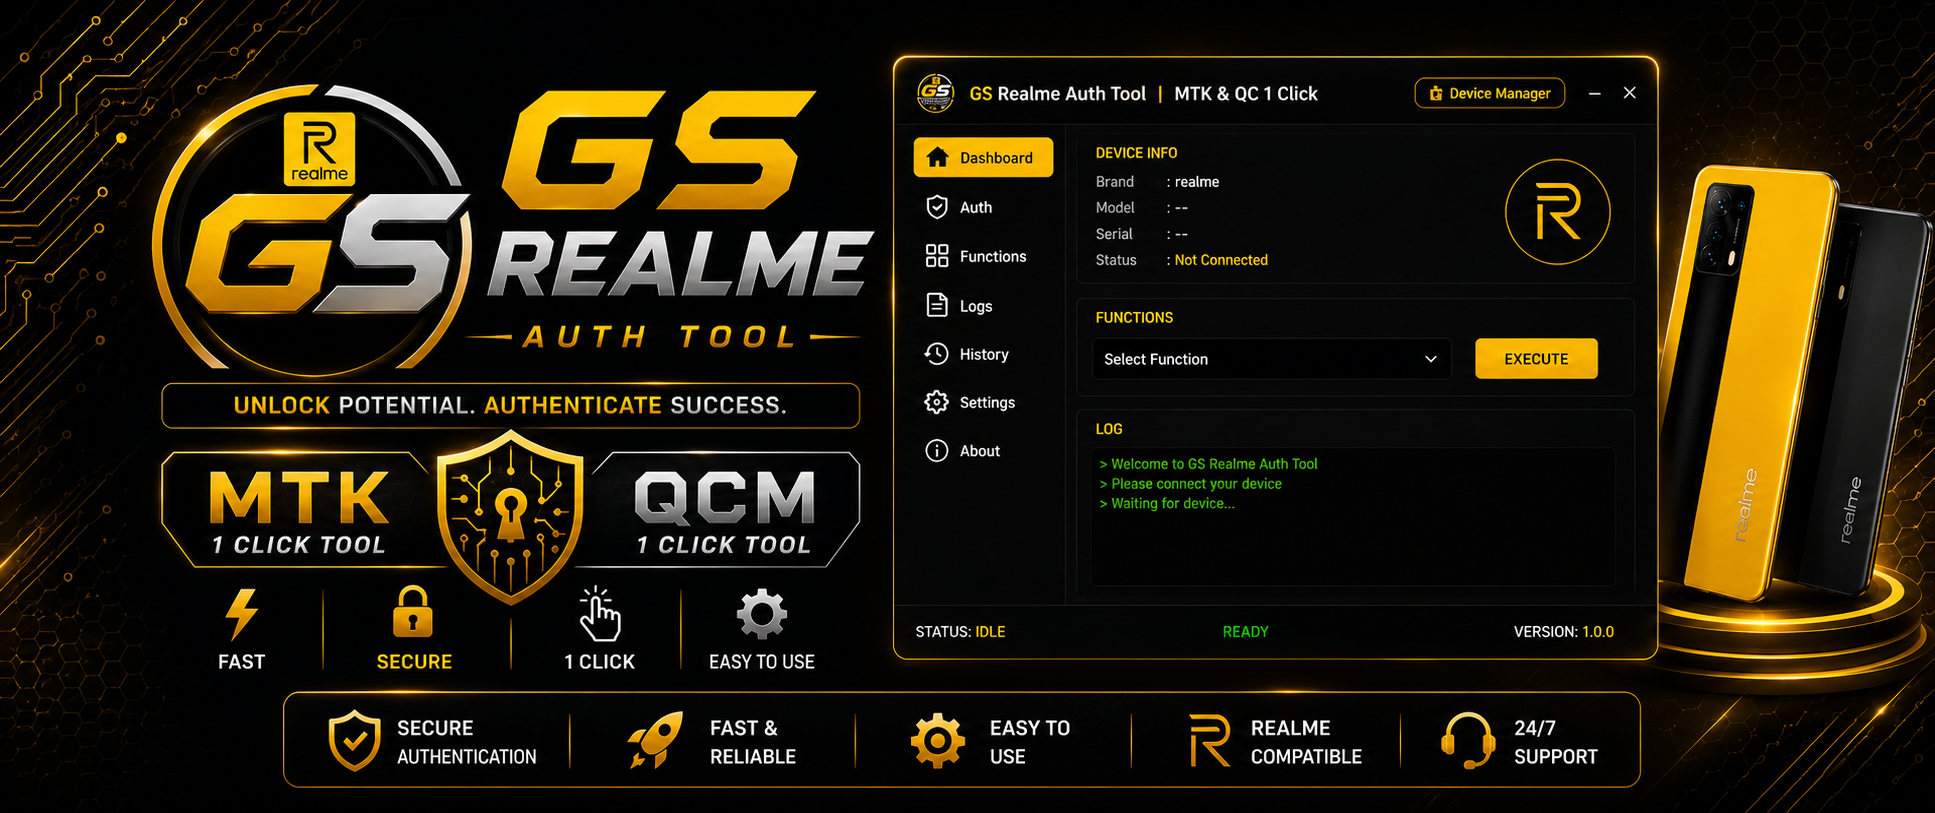Click the yellow realme logo badge at top left
The height and width of the screenshot is (813, 1935).
pyautogui.click(x=319, y=149)
